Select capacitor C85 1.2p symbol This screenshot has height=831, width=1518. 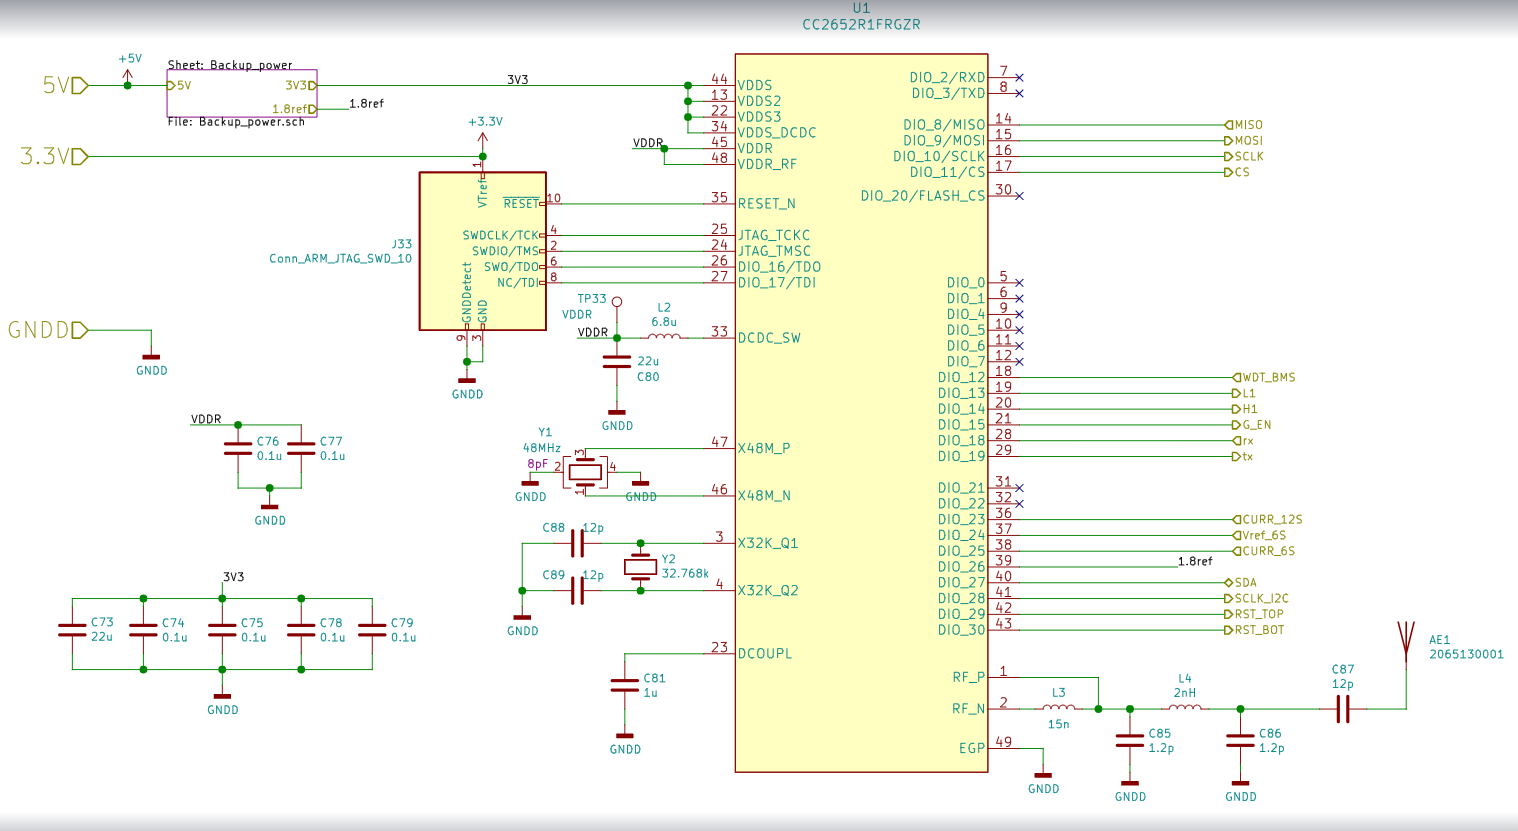[x=1130, y=740]
